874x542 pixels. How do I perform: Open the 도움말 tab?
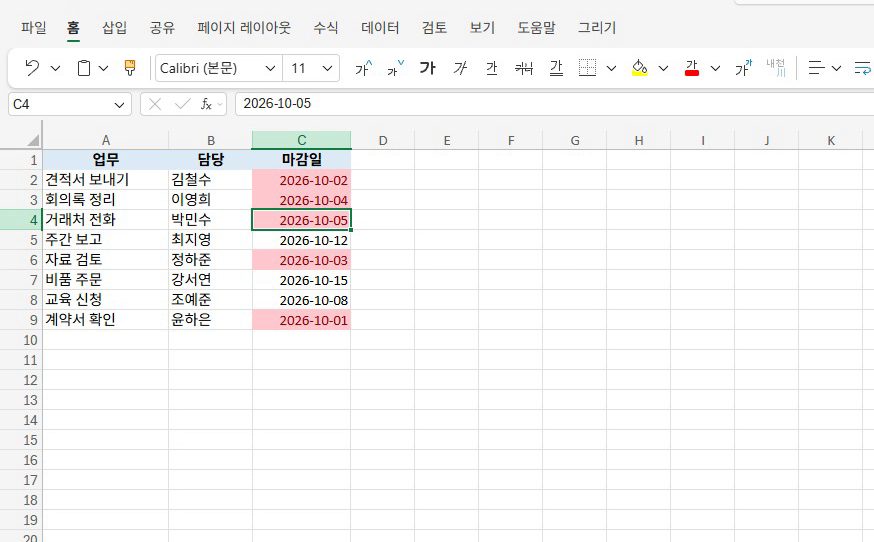click(536, 27)
